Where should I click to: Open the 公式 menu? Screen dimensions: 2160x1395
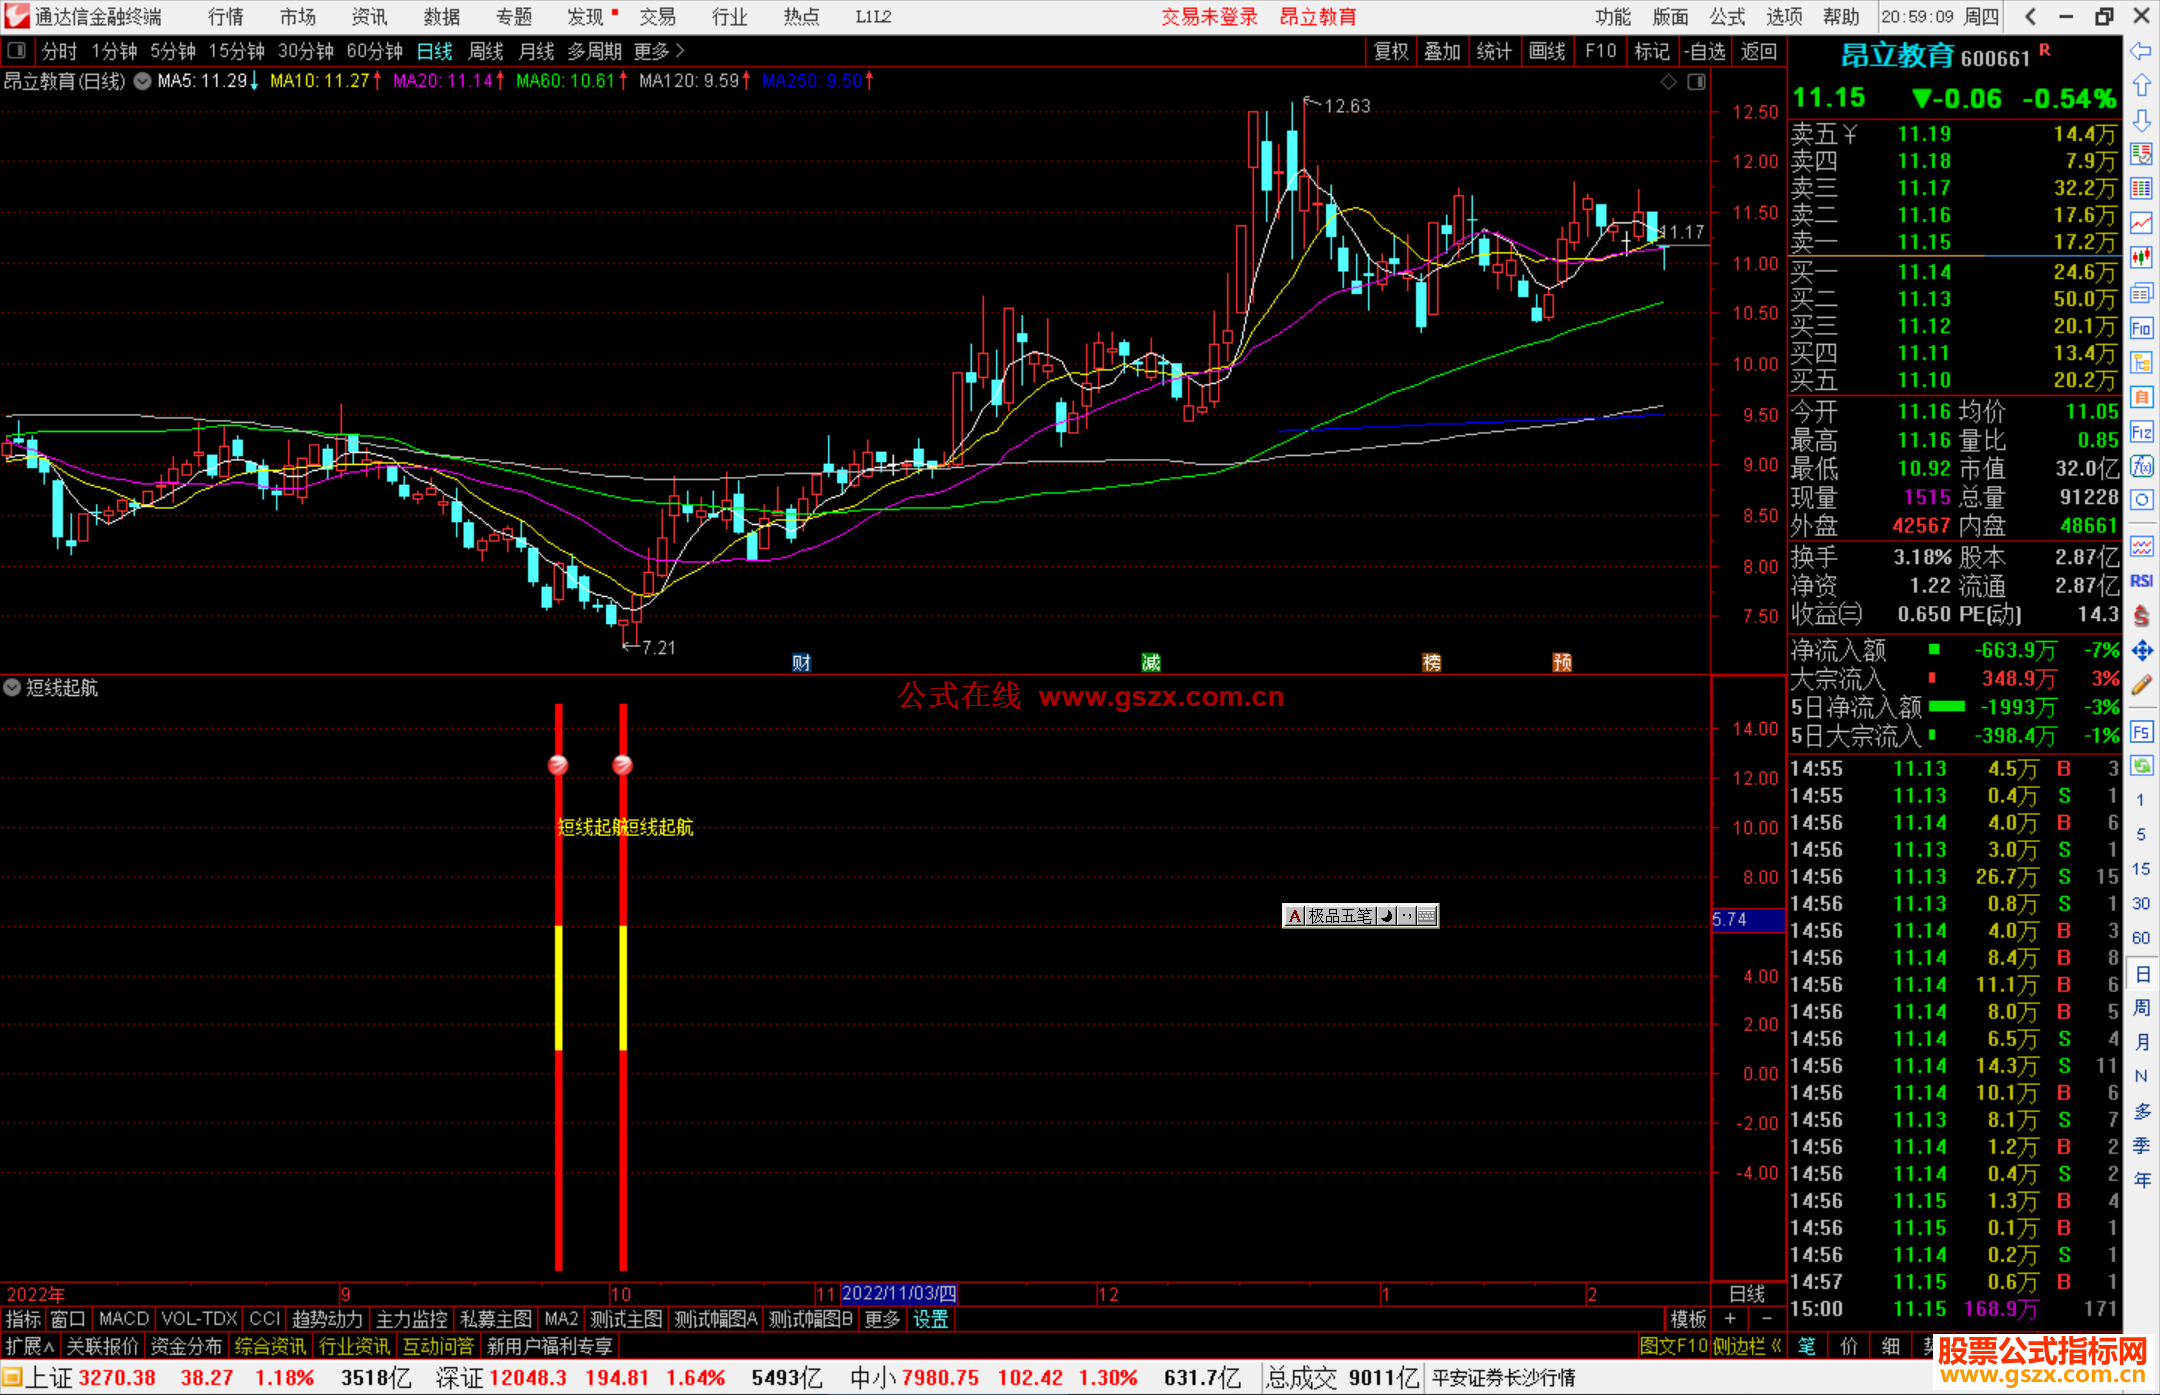(x=1727, y=17)
